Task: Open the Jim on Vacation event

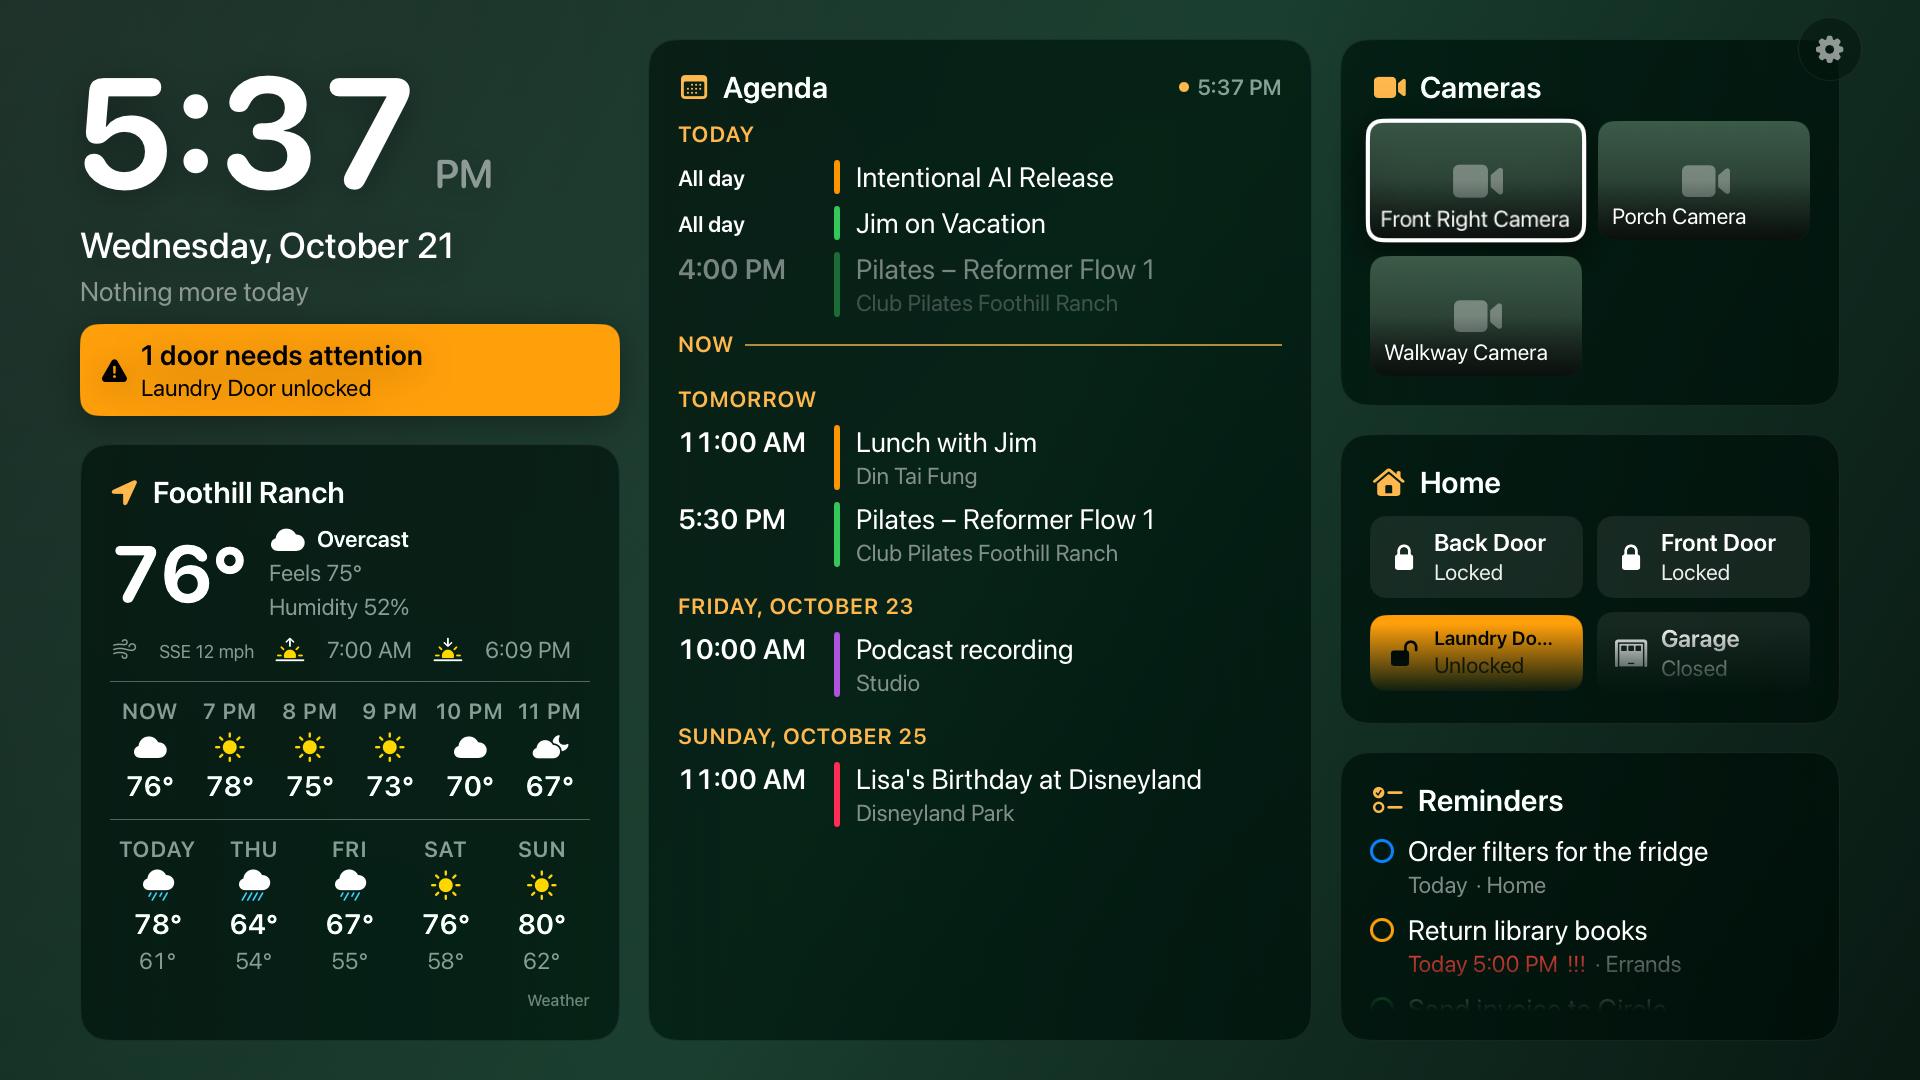Action: (x=980, y=224)
